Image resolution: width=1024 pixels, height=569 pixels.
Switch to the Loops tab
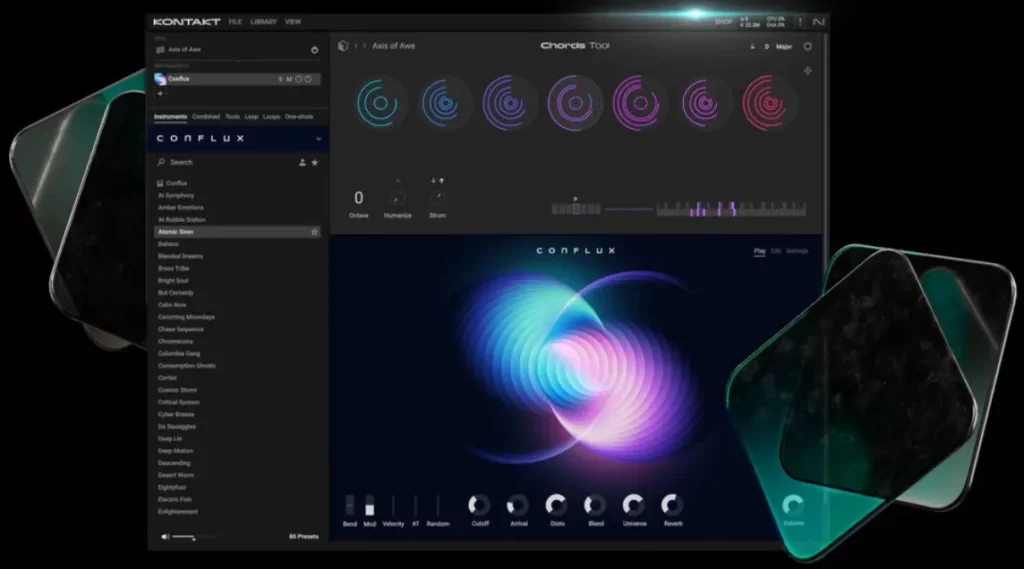[272, 117]
